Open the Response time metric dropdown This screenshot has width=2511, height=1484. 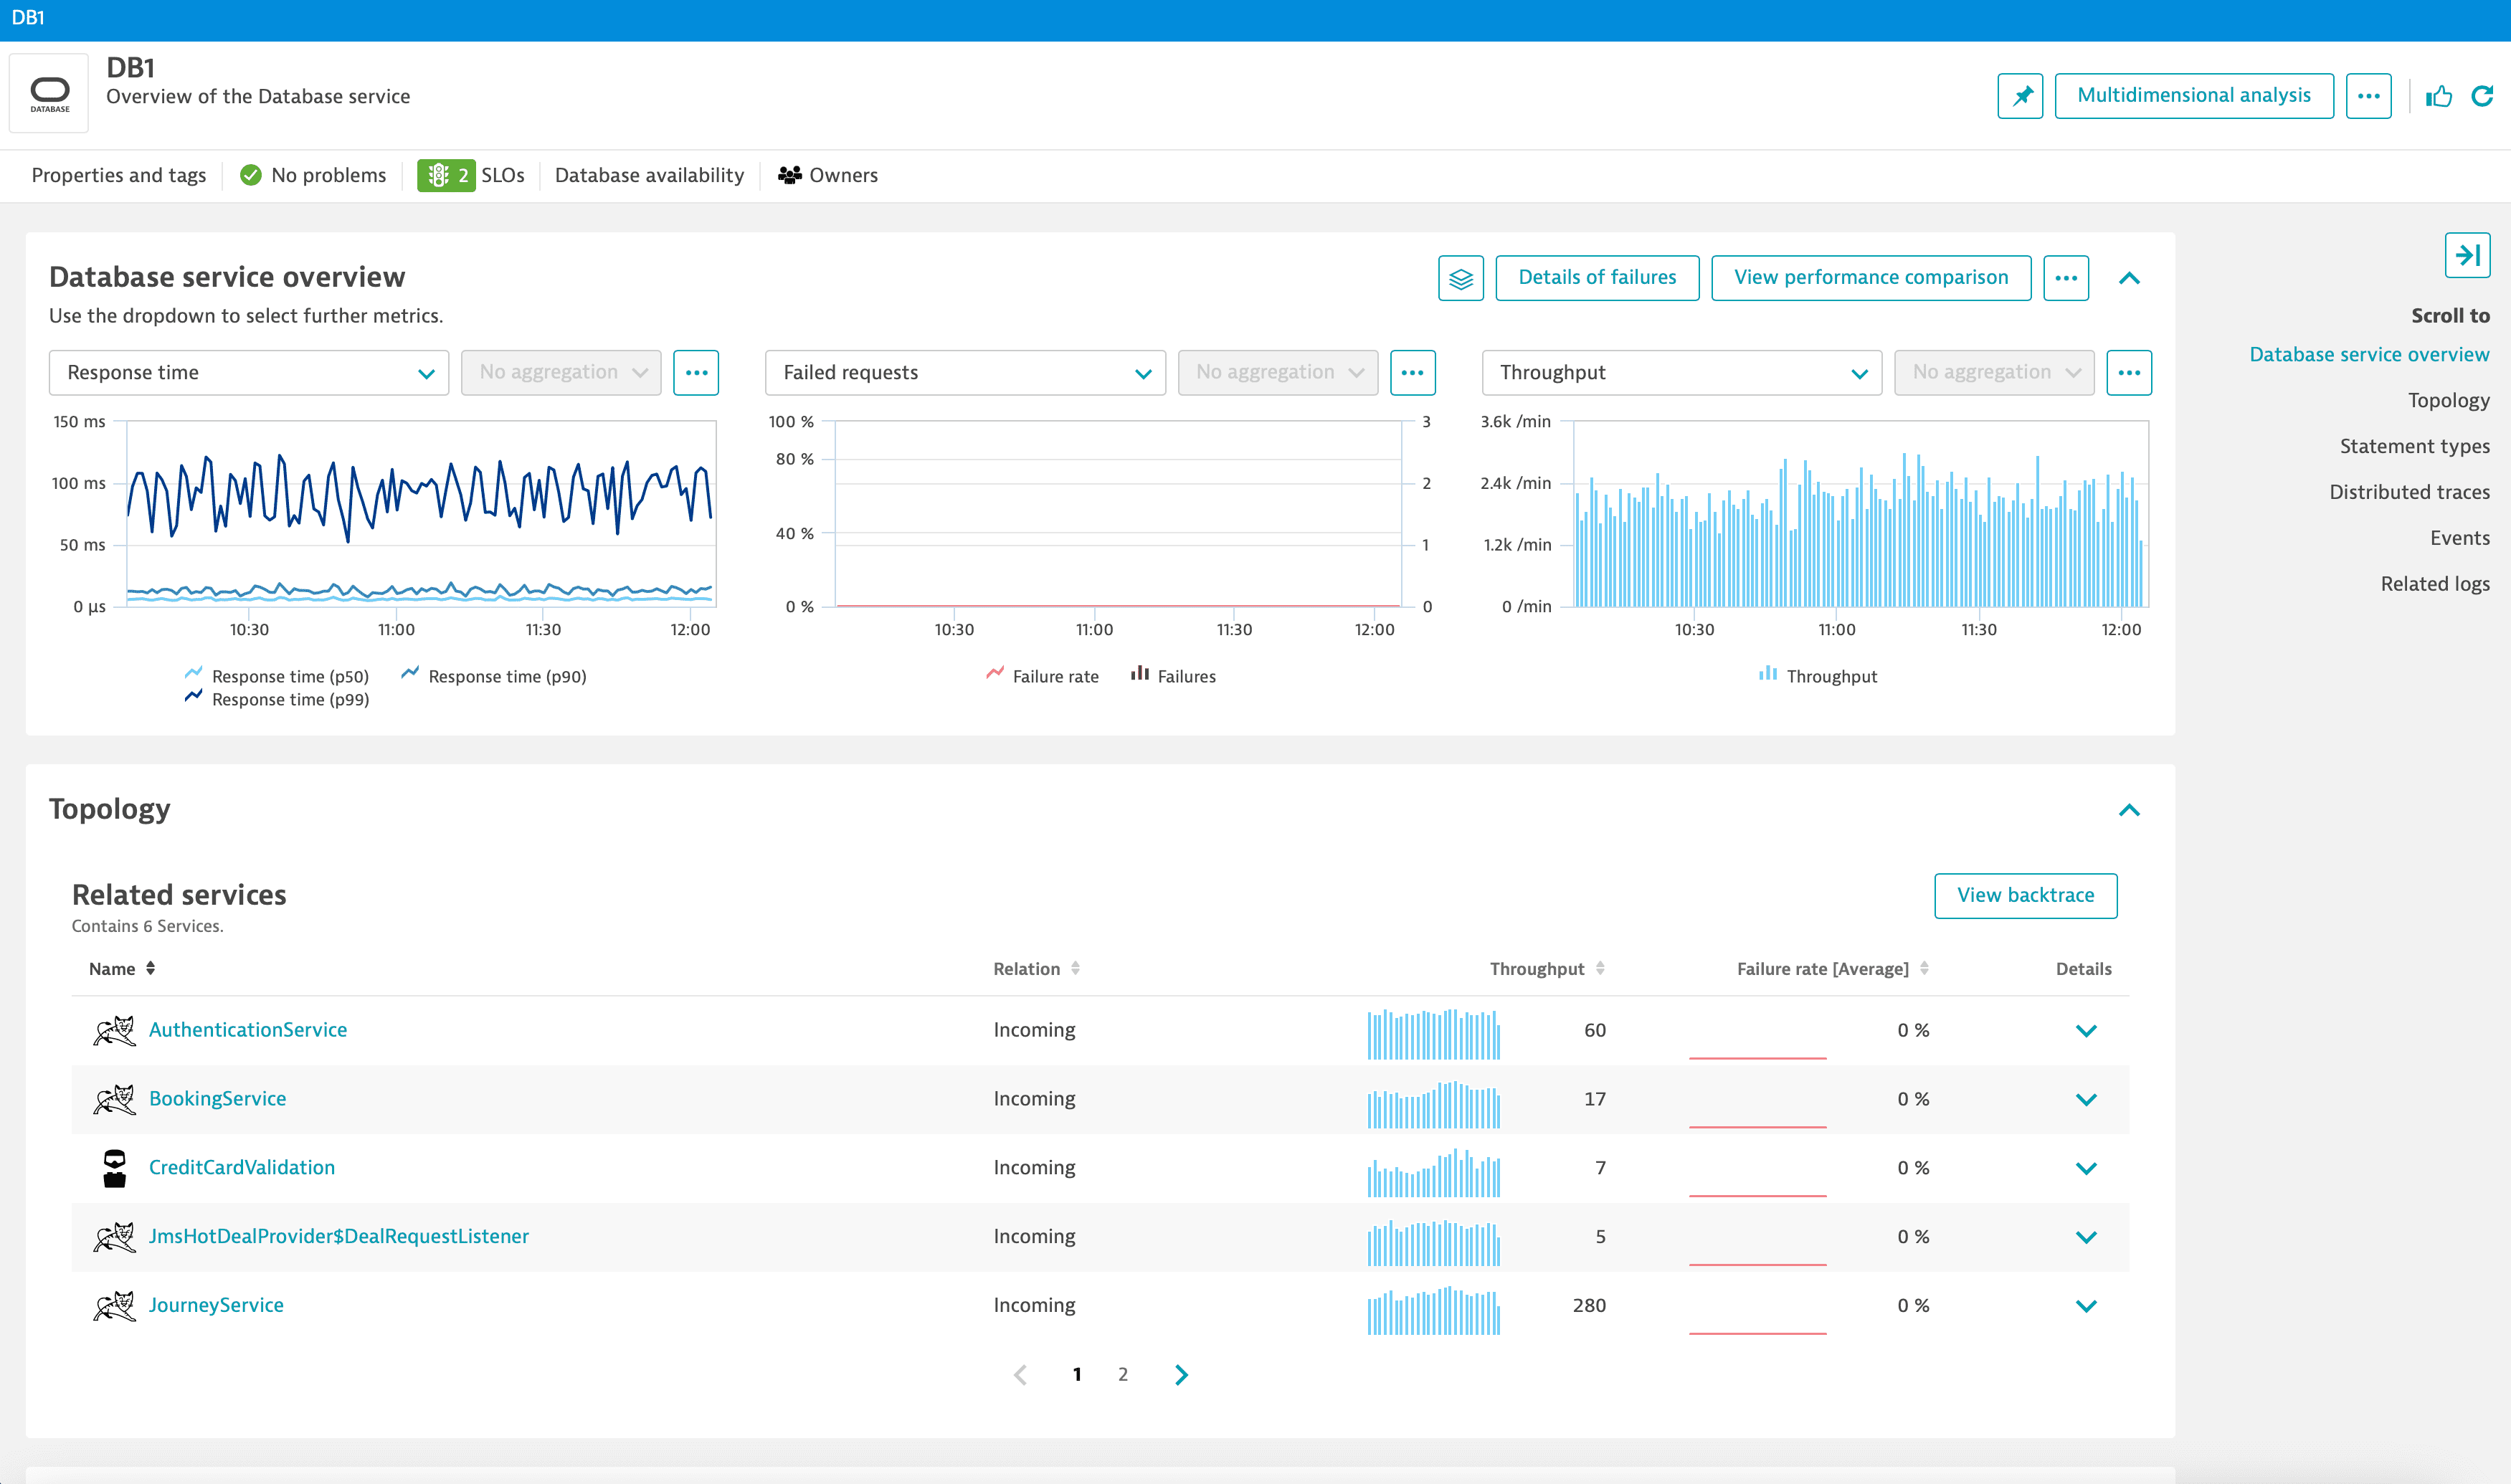(x=247, y=373)
